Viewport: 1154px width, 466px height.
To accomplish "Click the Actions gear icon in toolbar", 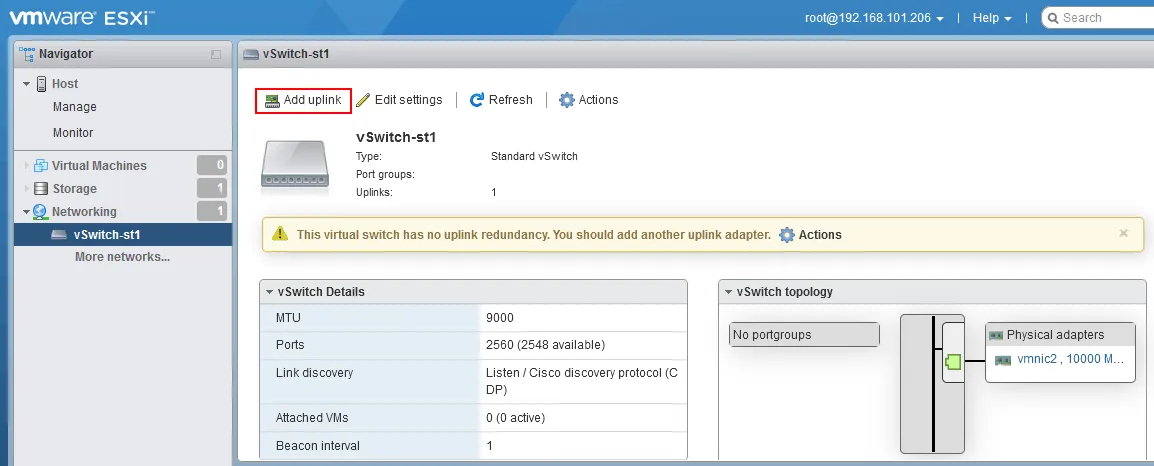I will coord(567,100).
